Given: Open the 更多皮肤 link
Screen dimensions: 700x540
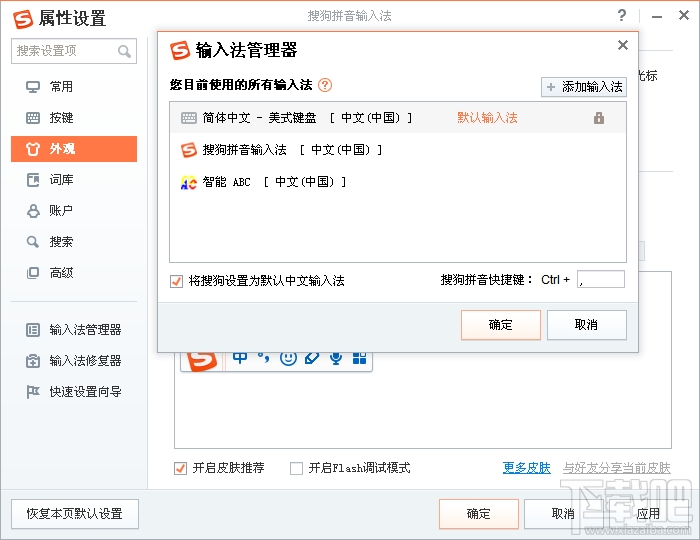Looking at the screenshot, I should pyautogui.click(x=526, y=468).
